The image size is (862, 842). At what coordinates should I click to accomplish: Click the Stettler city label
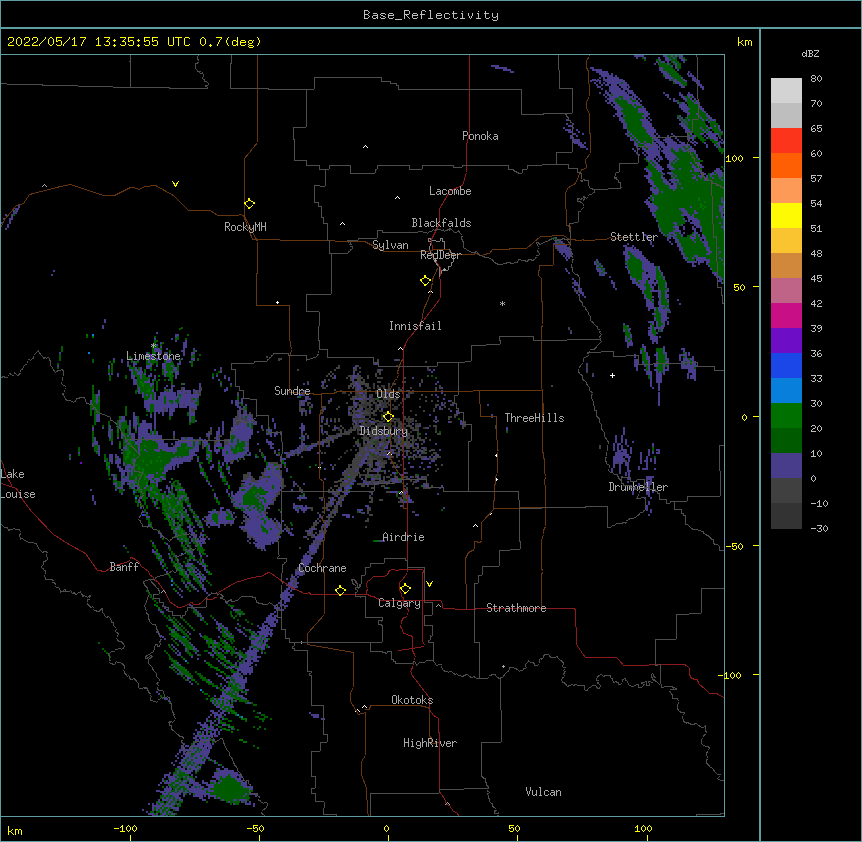pyautogui.click(x=634, y=237)
